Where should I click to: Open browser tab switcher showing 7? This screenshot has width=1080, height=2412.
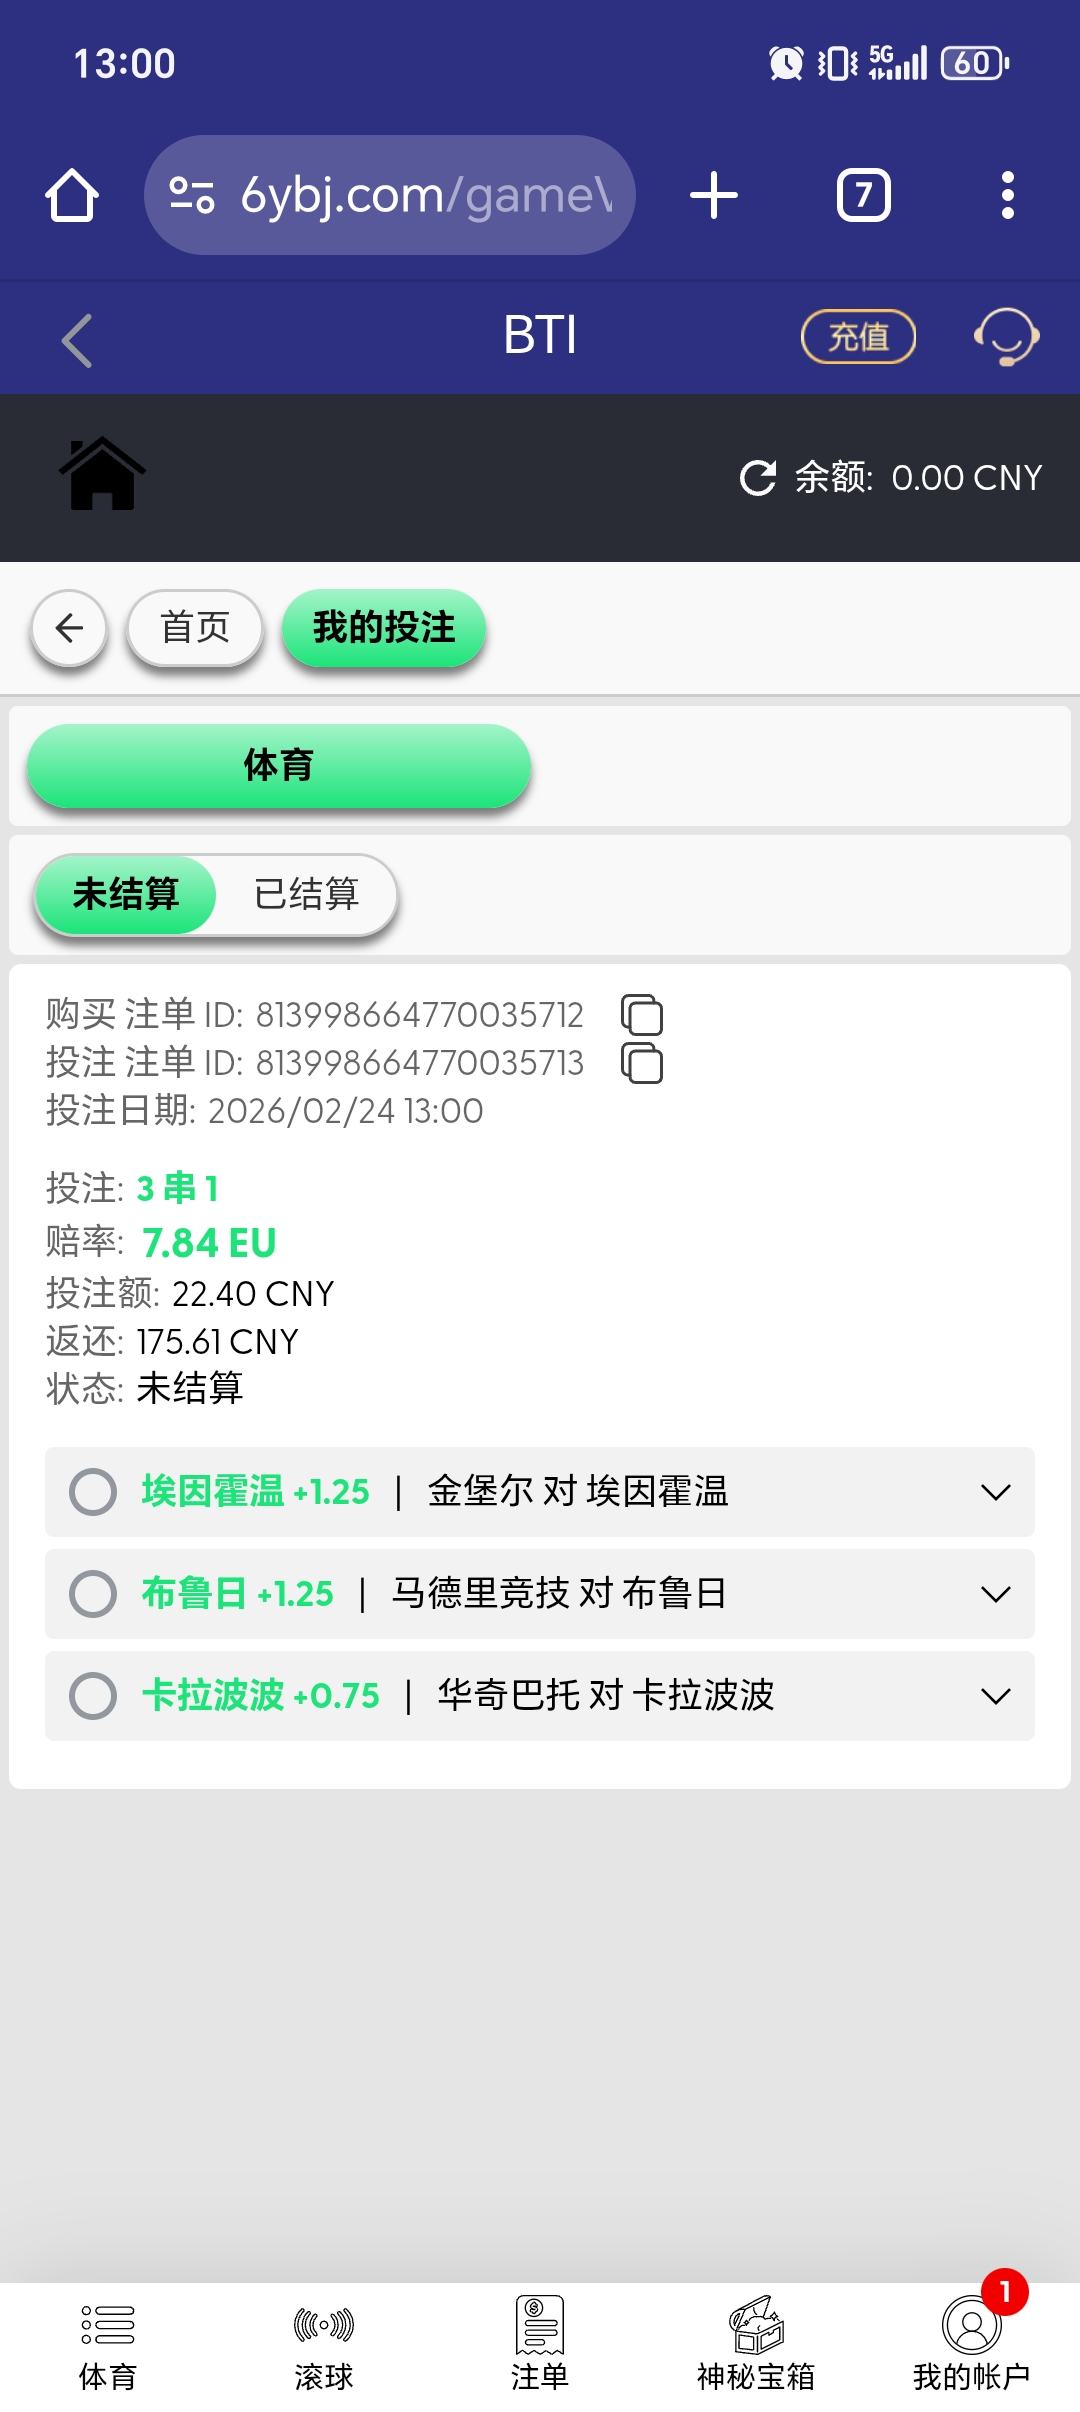(x=863, y=195)
